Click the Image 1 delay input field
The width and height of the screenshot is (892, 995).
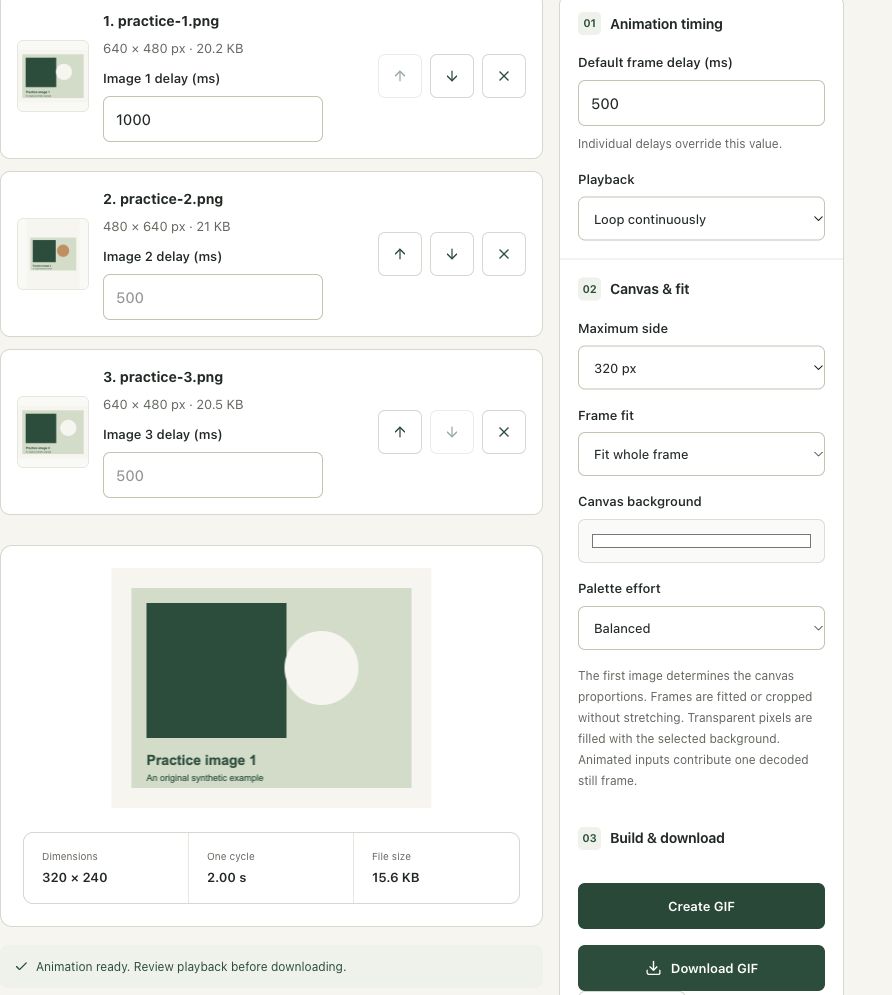coord(213,119)
